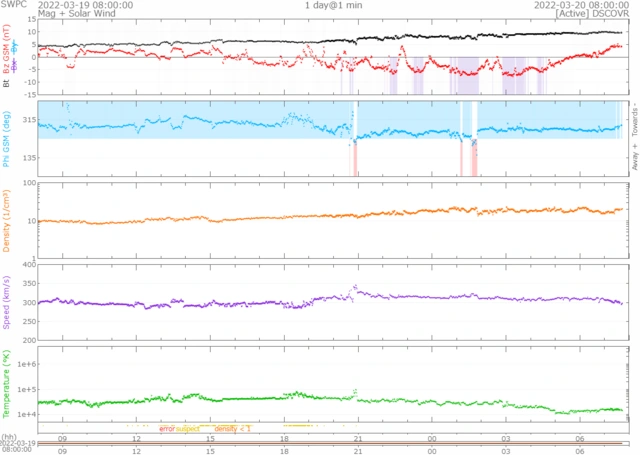Screen dimensions: 640x455
Task: Toggle the Bt series label
Action: click(6, 84)
